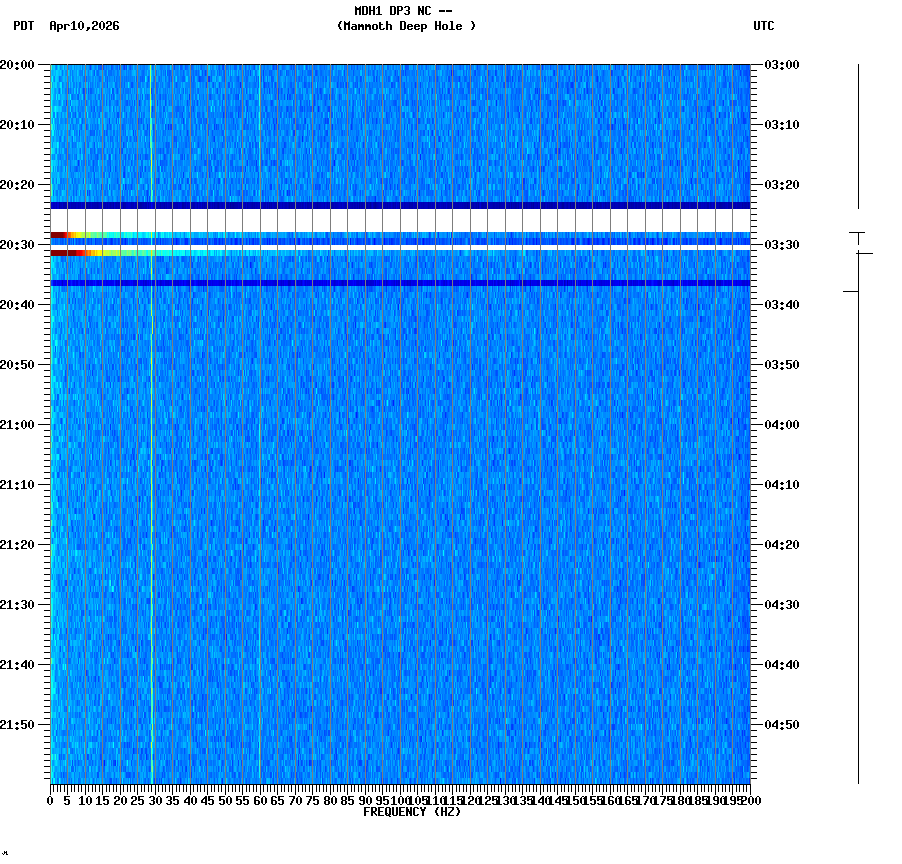Select the 04:00 UTC tick label
This screenshot has width=902, height=864.
click(x=781, y=424)
